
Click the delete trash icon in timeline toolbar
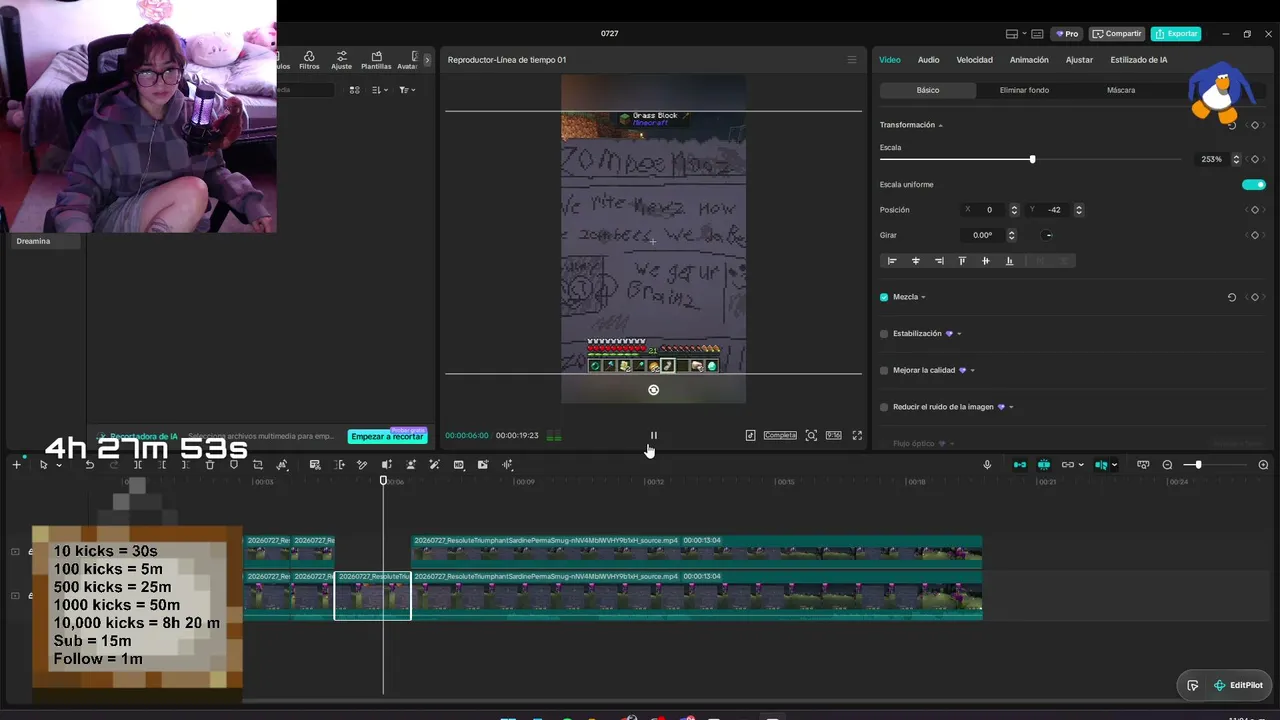pyautogui.click(x=209, y=465)
